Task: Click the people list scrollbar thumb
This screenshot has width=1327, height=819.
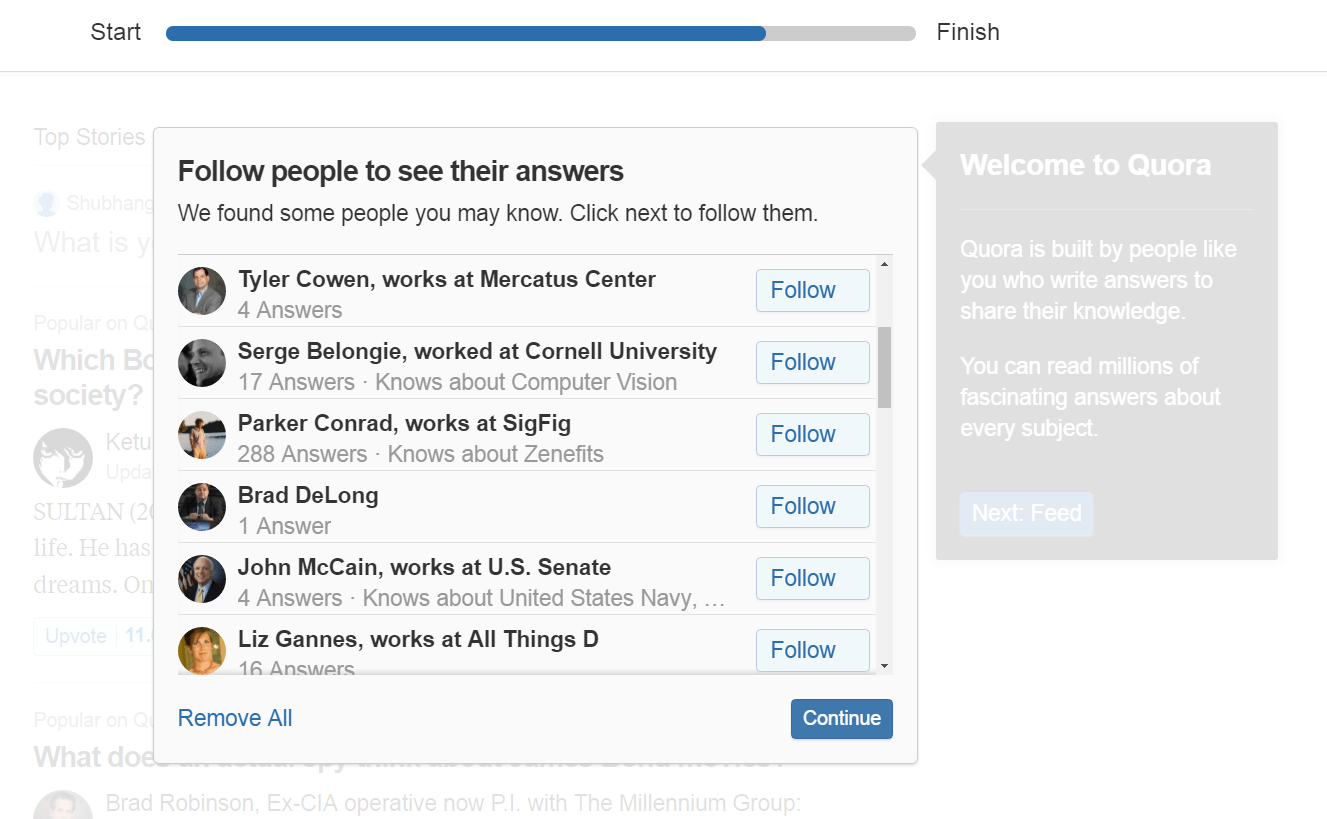Action: point(884,367)
